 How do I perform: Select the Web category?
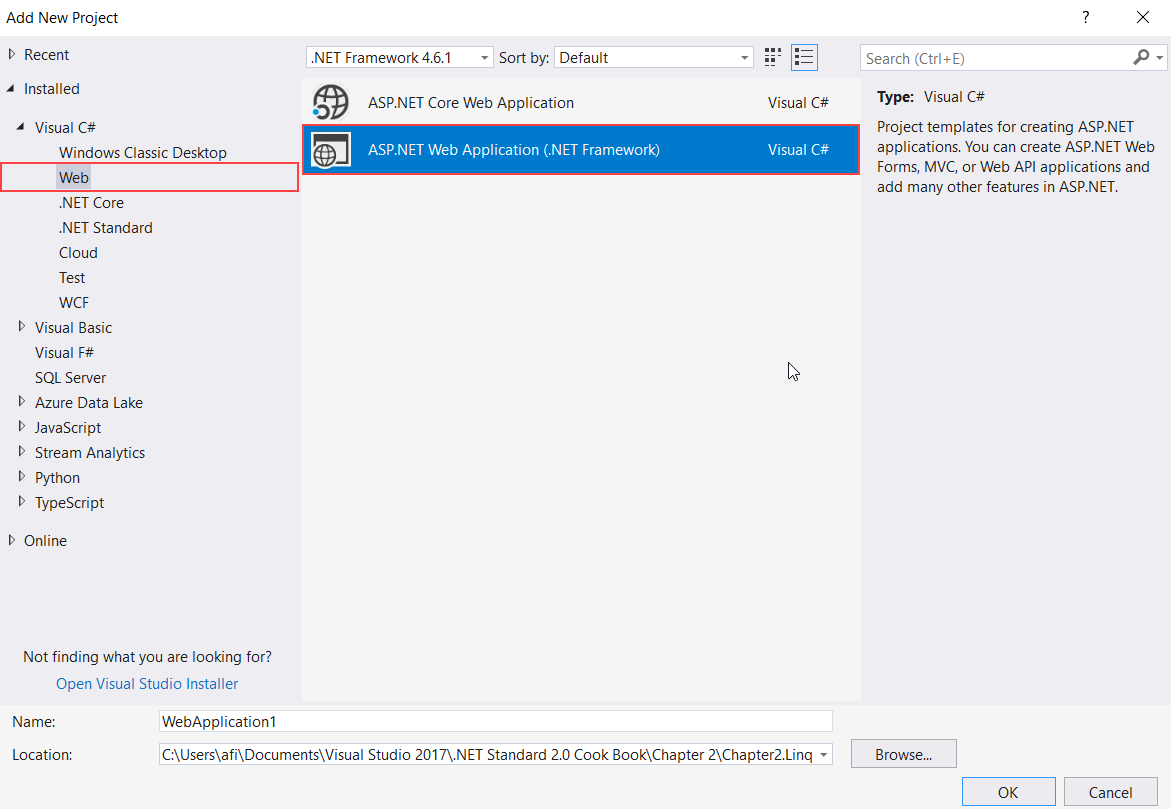point(74,178)
